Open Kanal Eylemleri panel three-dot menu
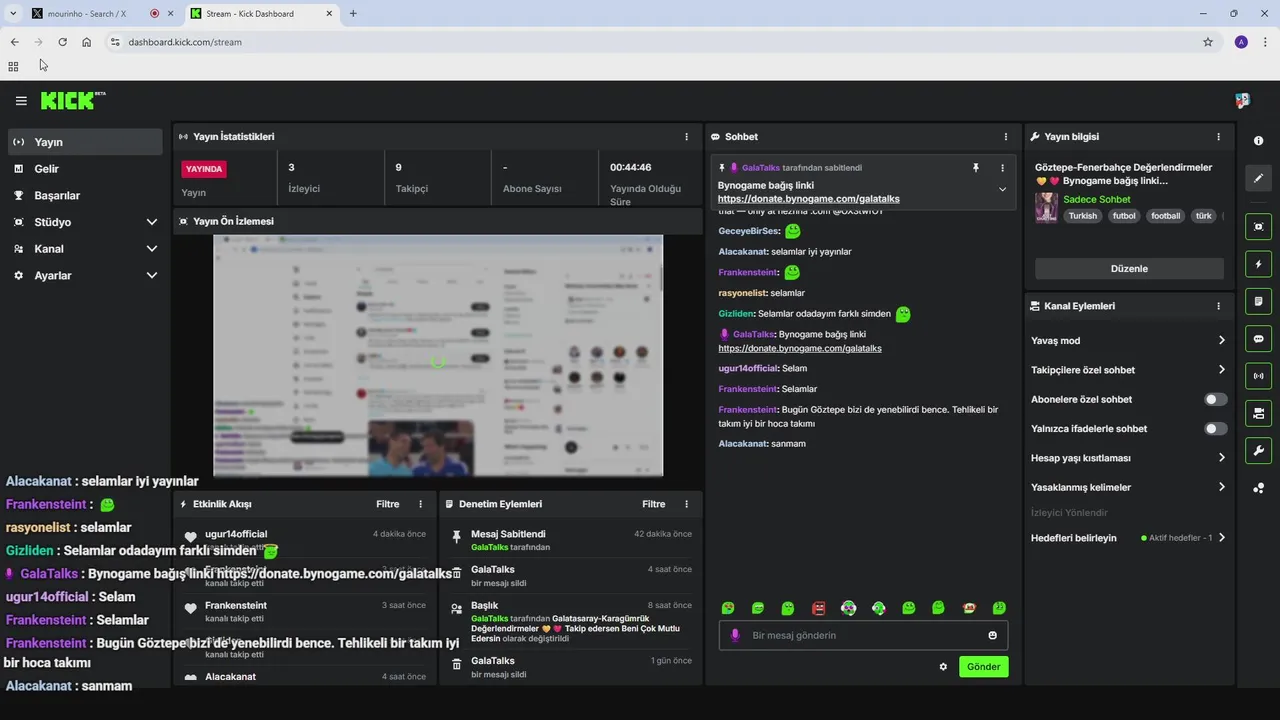The image size is (1280, 720). click(1218, 306)
